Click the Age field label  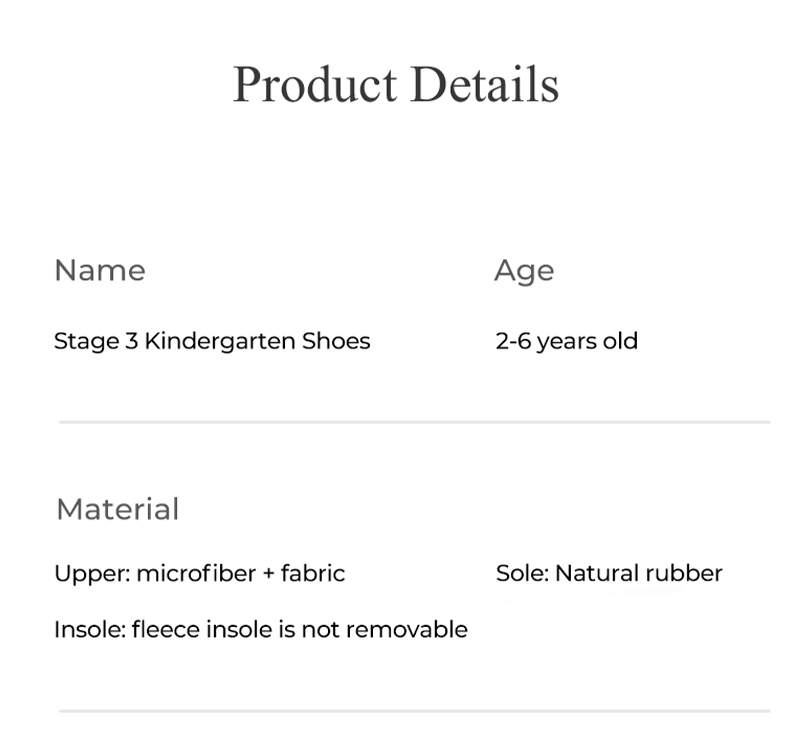click(x=523, y=271)
